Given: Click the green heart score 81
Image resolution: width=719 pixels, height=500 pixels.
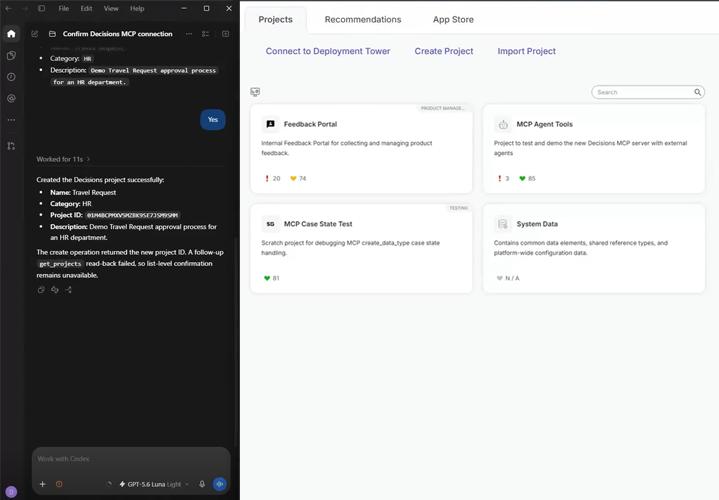Looking at the screenshot, I should 272,278.
